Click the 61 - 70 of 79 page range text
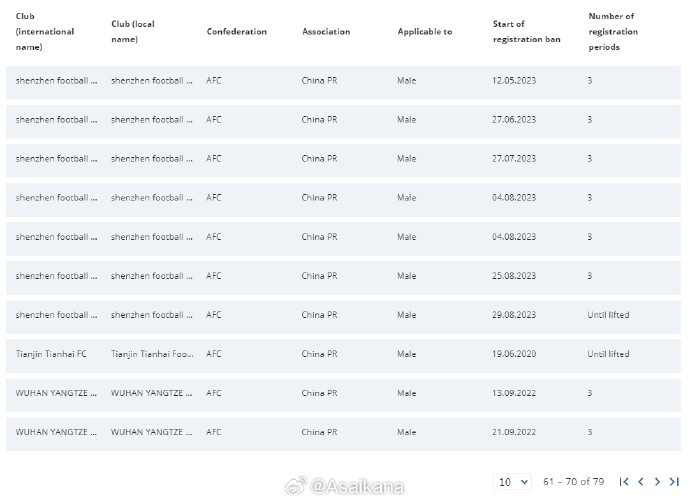 click(573, 482)
